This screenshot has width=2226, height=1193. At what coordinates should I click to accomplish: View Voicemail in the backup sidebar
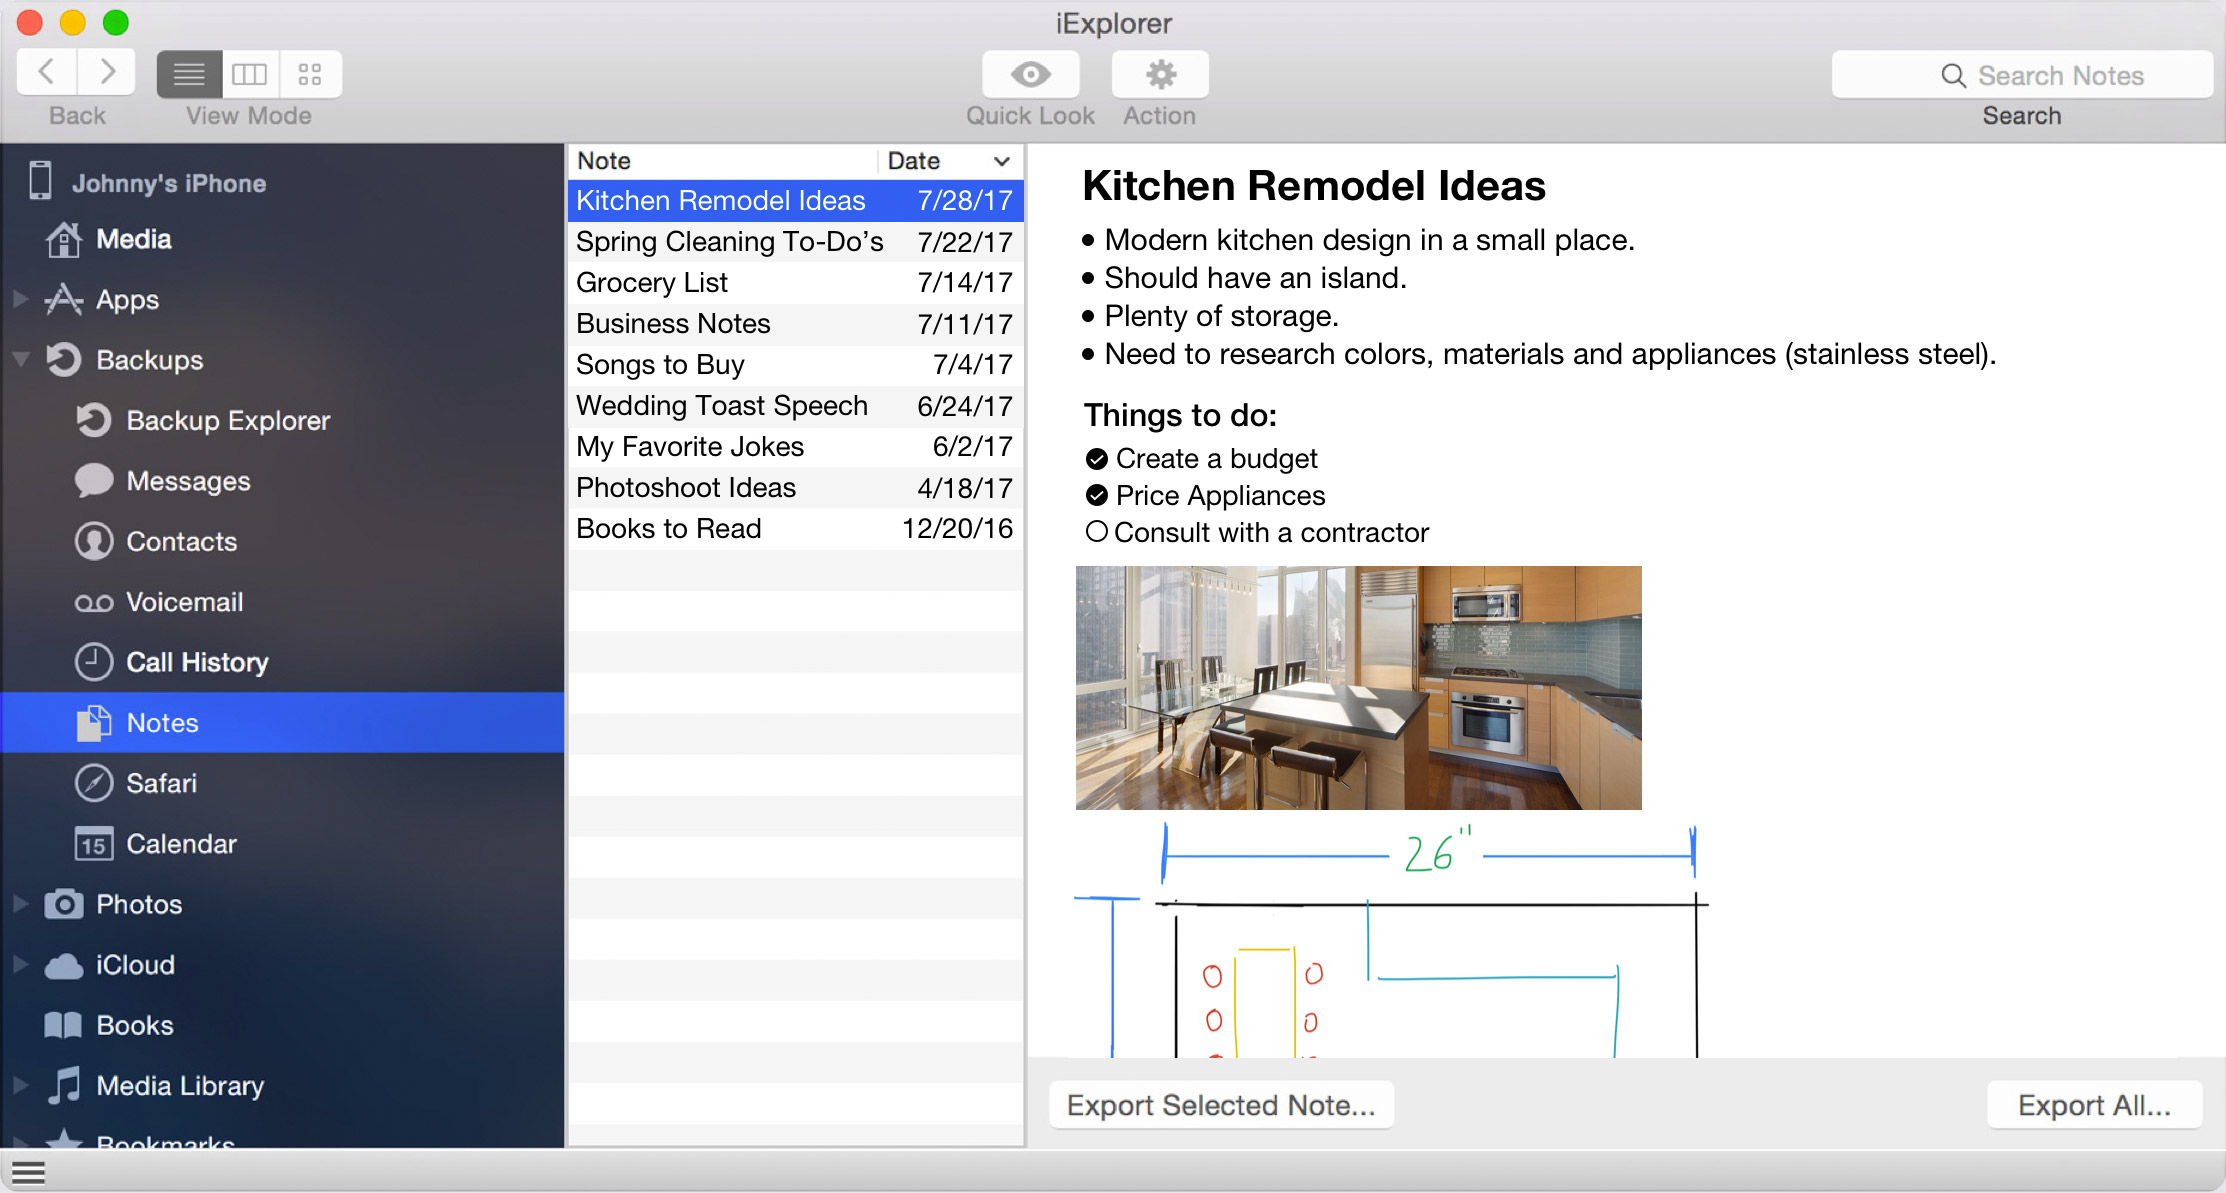tap(185, 602)
